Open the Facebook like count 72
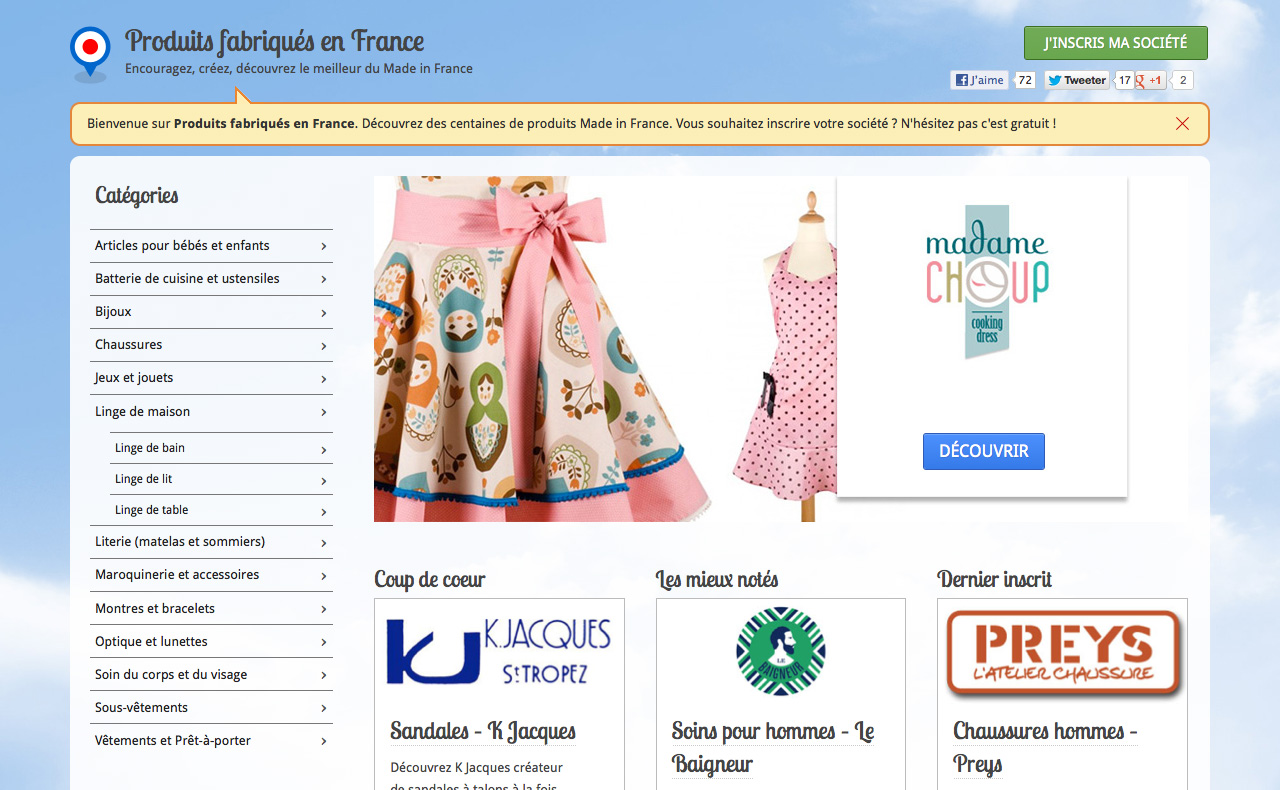 click(1024, 80)
